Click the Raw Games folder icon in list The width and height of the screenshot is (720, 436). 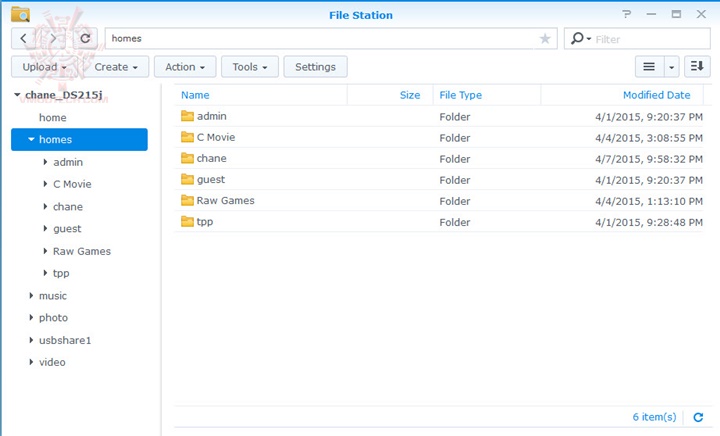tap(187, 201)
